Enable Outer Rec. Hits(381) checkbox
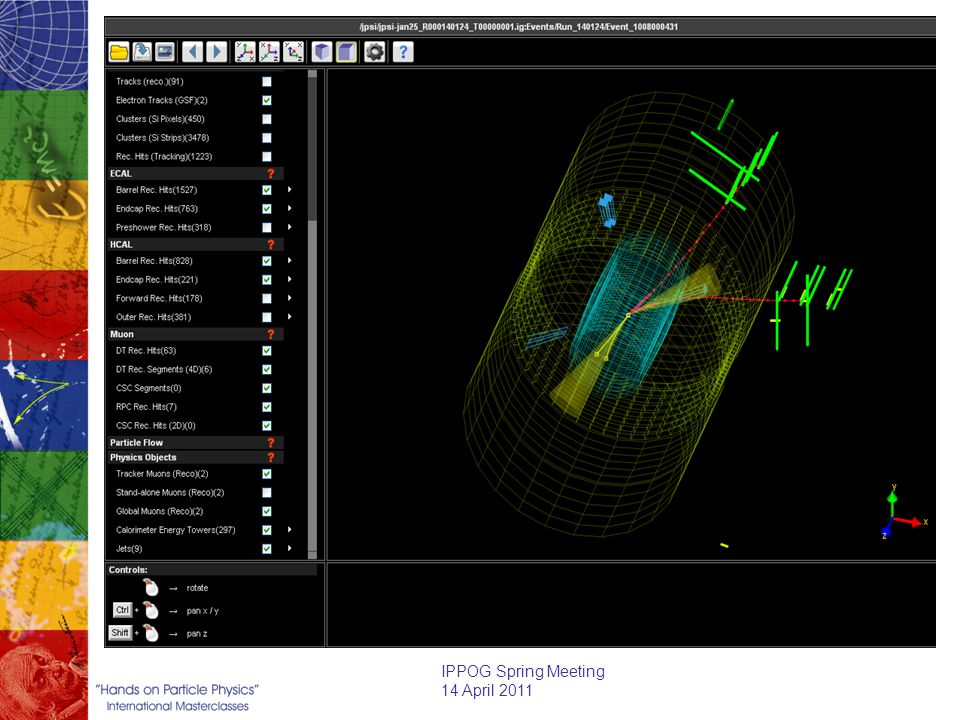Image resolution: width=960 pixels, height=720 pixels. 267,317
